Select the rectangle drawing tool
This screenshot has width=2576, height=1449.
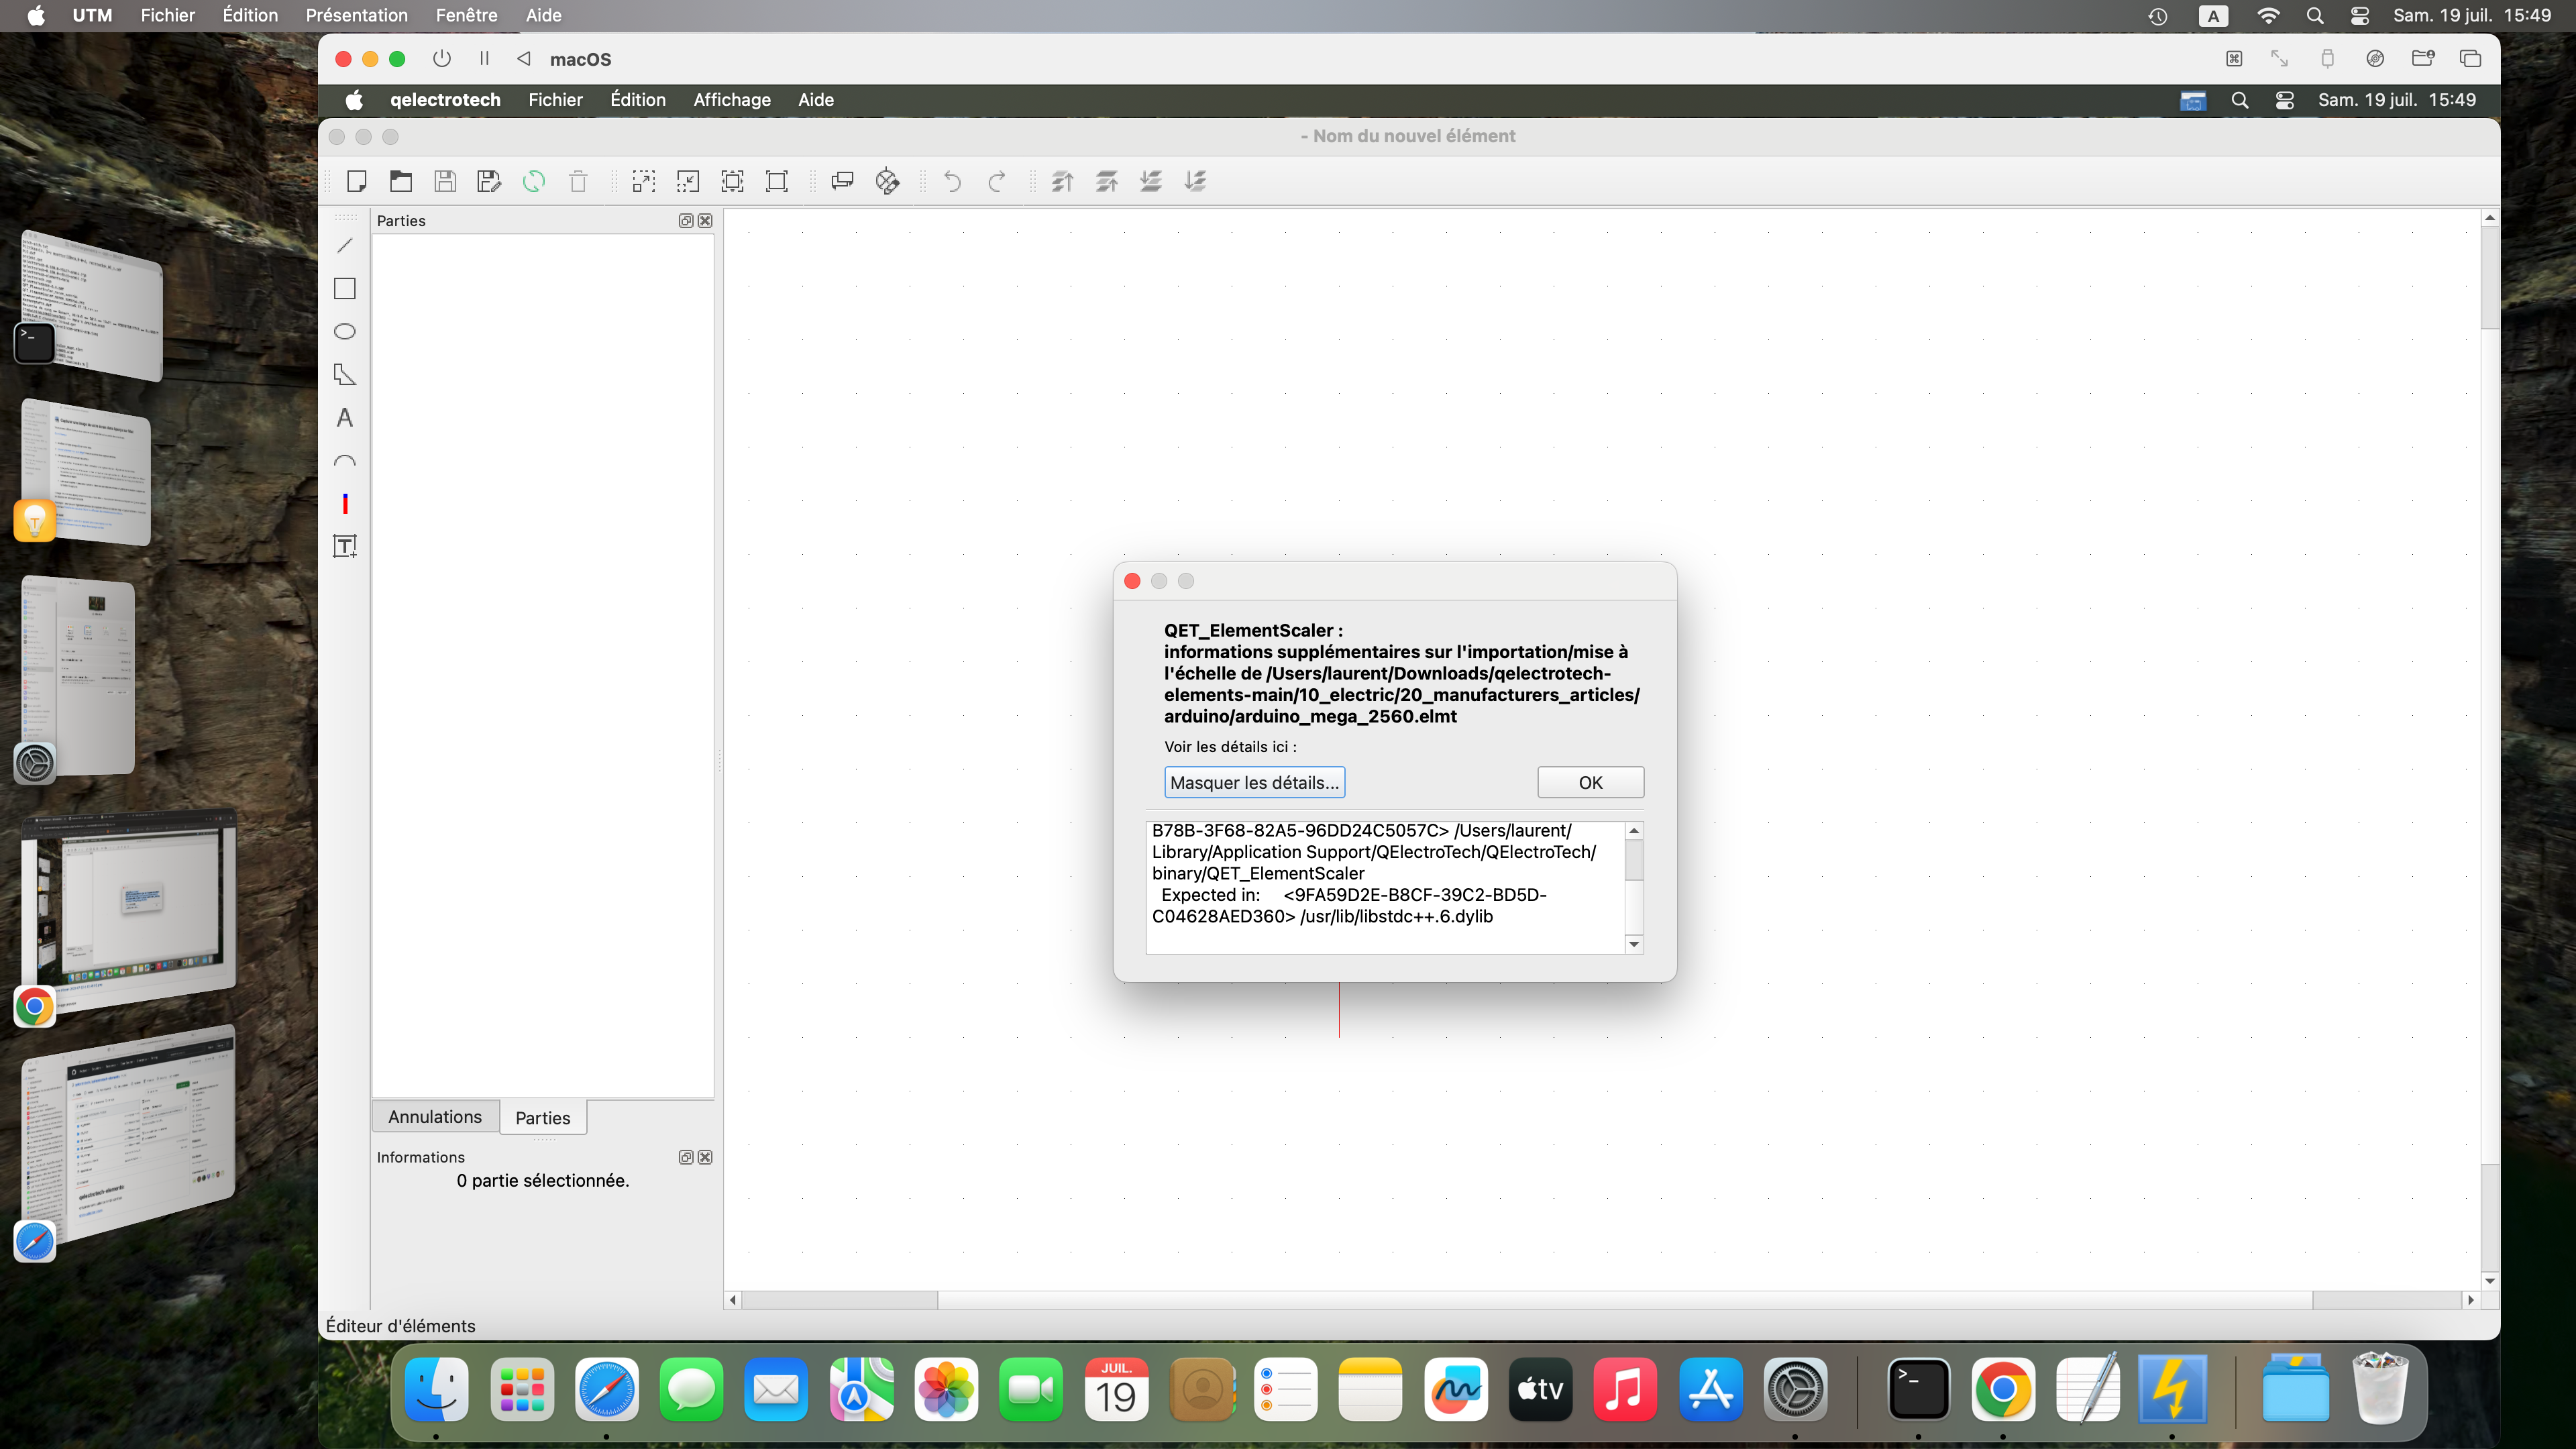tap(345, 289)
